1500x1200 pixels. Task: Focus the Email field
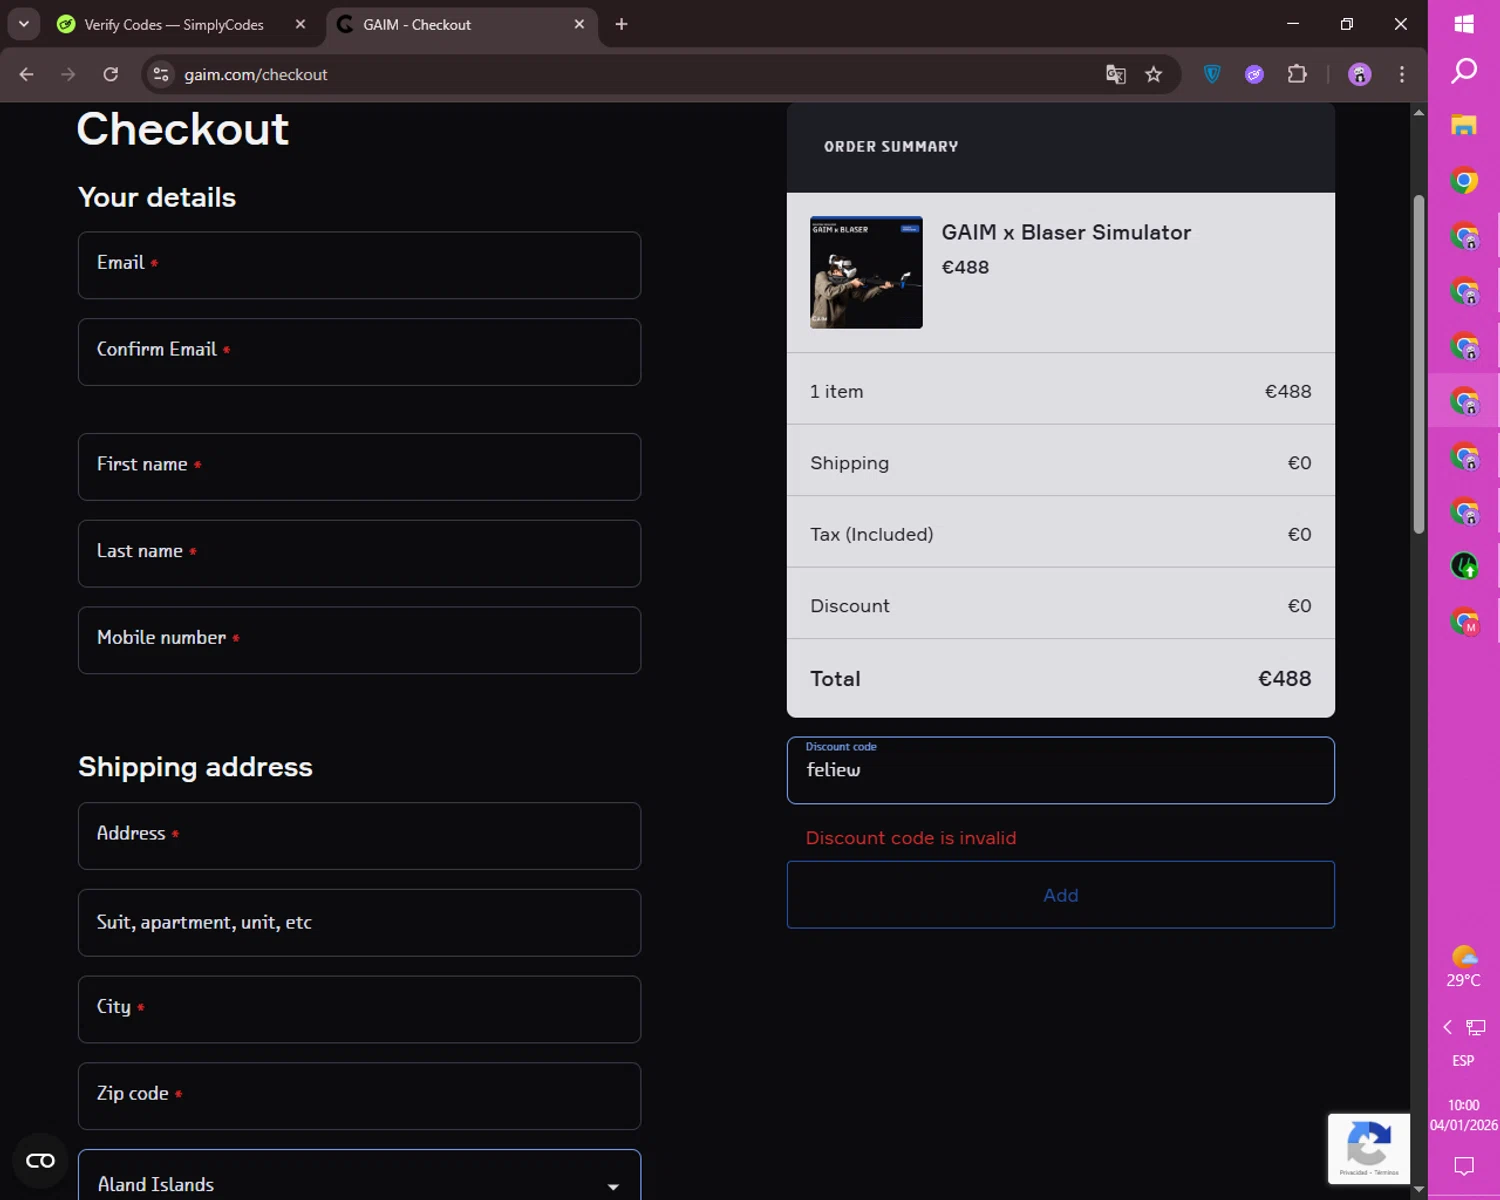[359, 265]
